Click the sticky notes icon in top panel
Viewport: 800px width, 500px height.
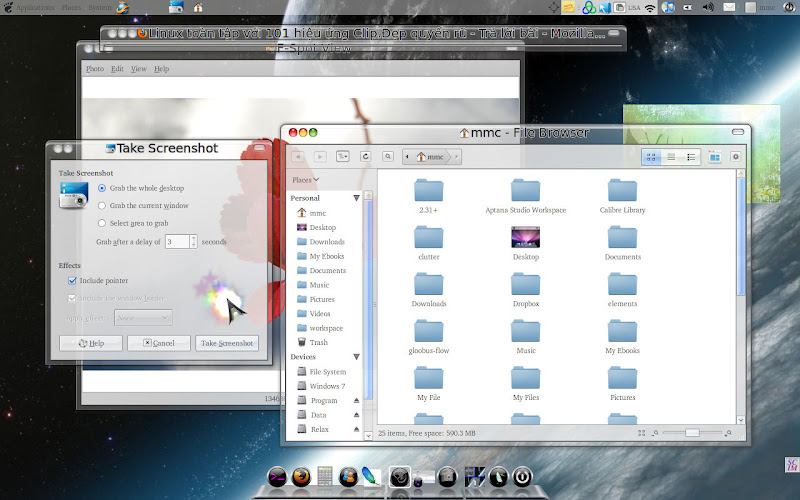pyautogui.click(x=568, y=7)
